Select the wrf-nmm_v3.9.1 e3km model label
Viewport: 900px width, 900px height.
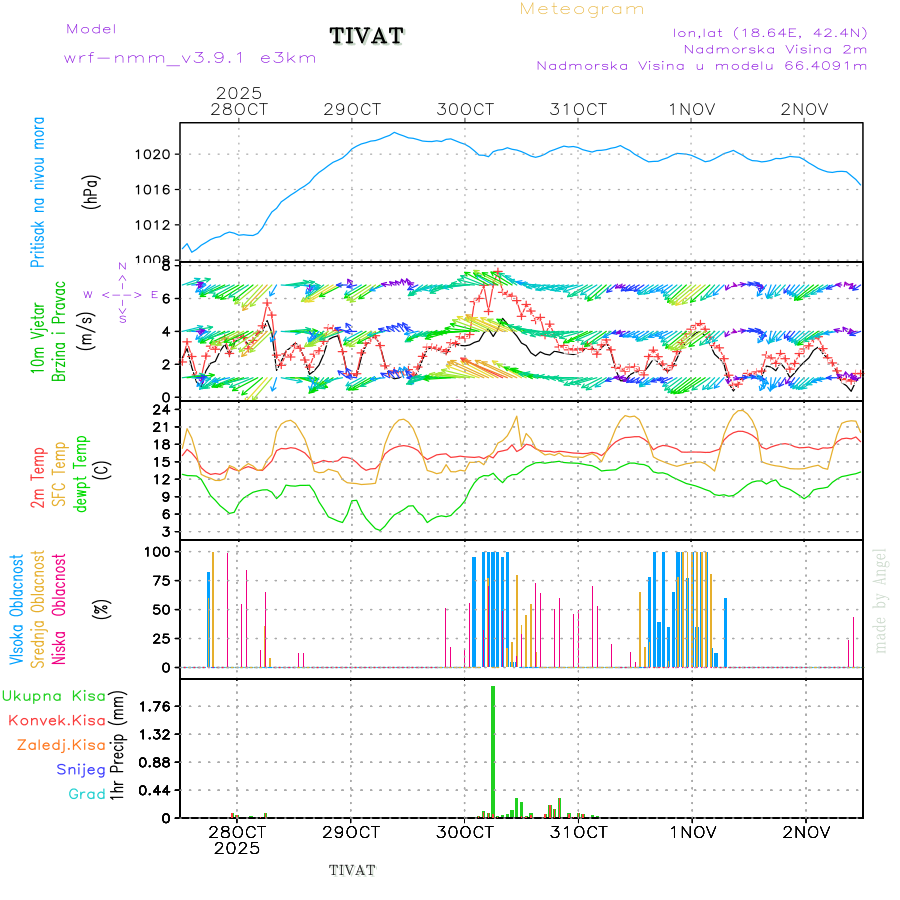190,58
